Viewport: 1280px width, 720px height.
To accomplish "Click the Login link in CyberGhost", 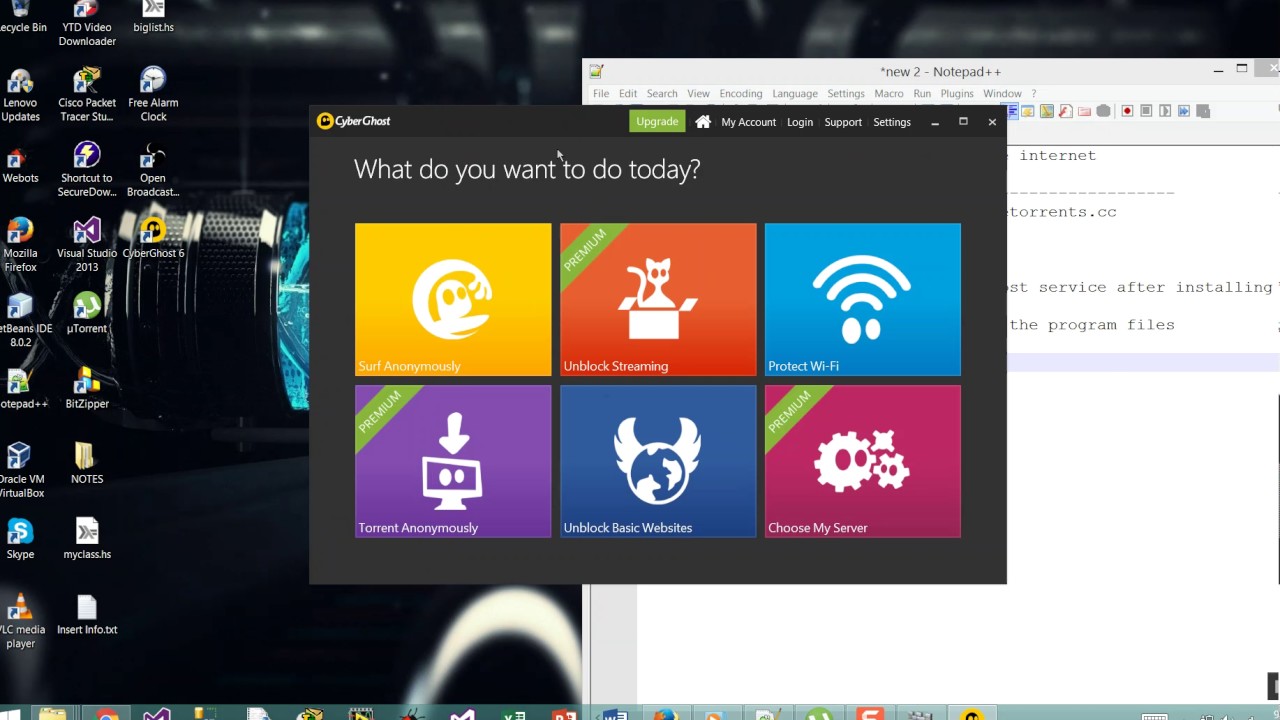I will point(800,122).
